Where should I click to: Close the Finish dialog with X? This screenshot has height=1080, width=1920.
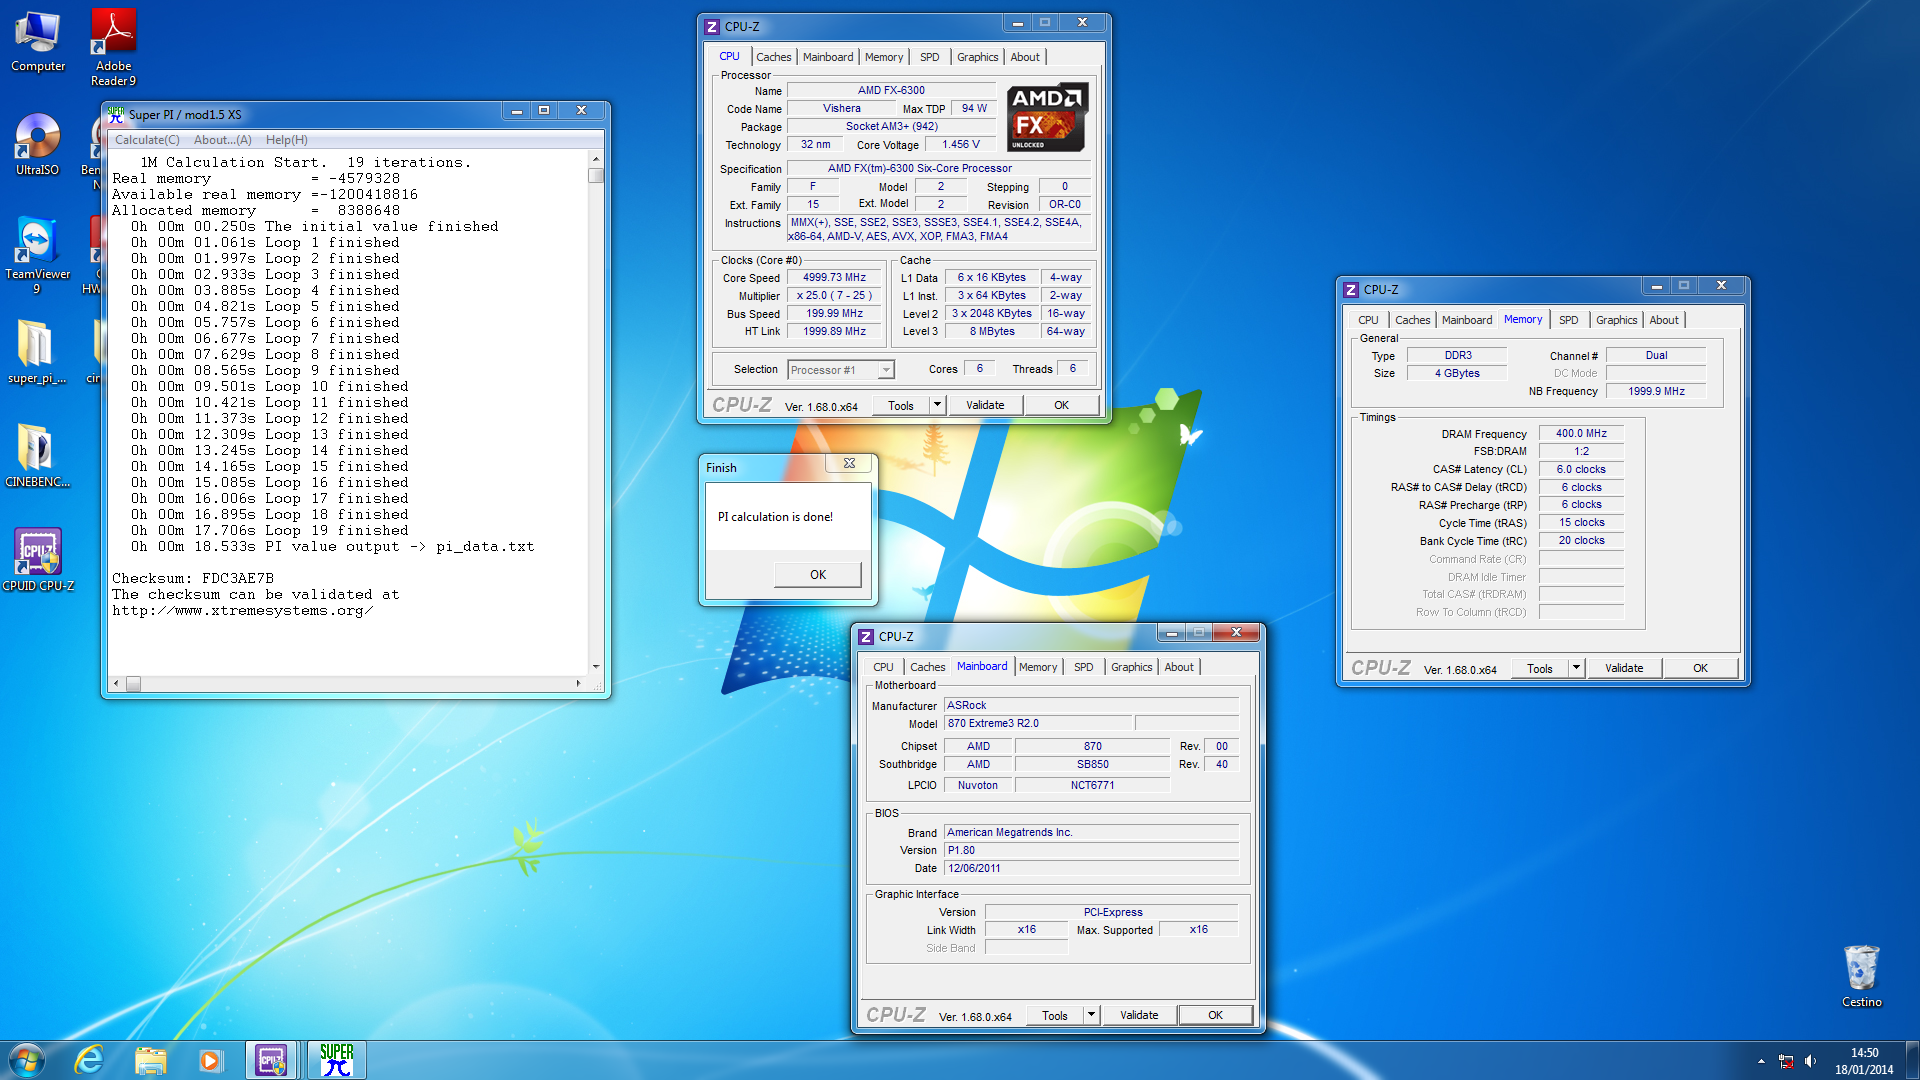(x=849, y=463)
